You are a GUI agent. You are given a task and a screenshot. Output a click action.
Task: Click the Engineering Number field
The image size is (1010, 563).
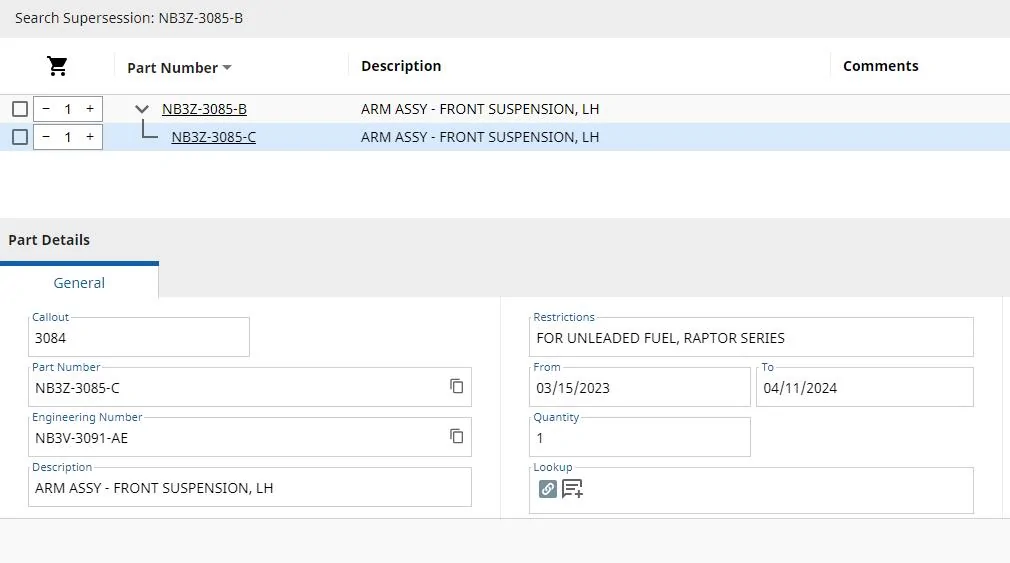(x=250, y=437)
